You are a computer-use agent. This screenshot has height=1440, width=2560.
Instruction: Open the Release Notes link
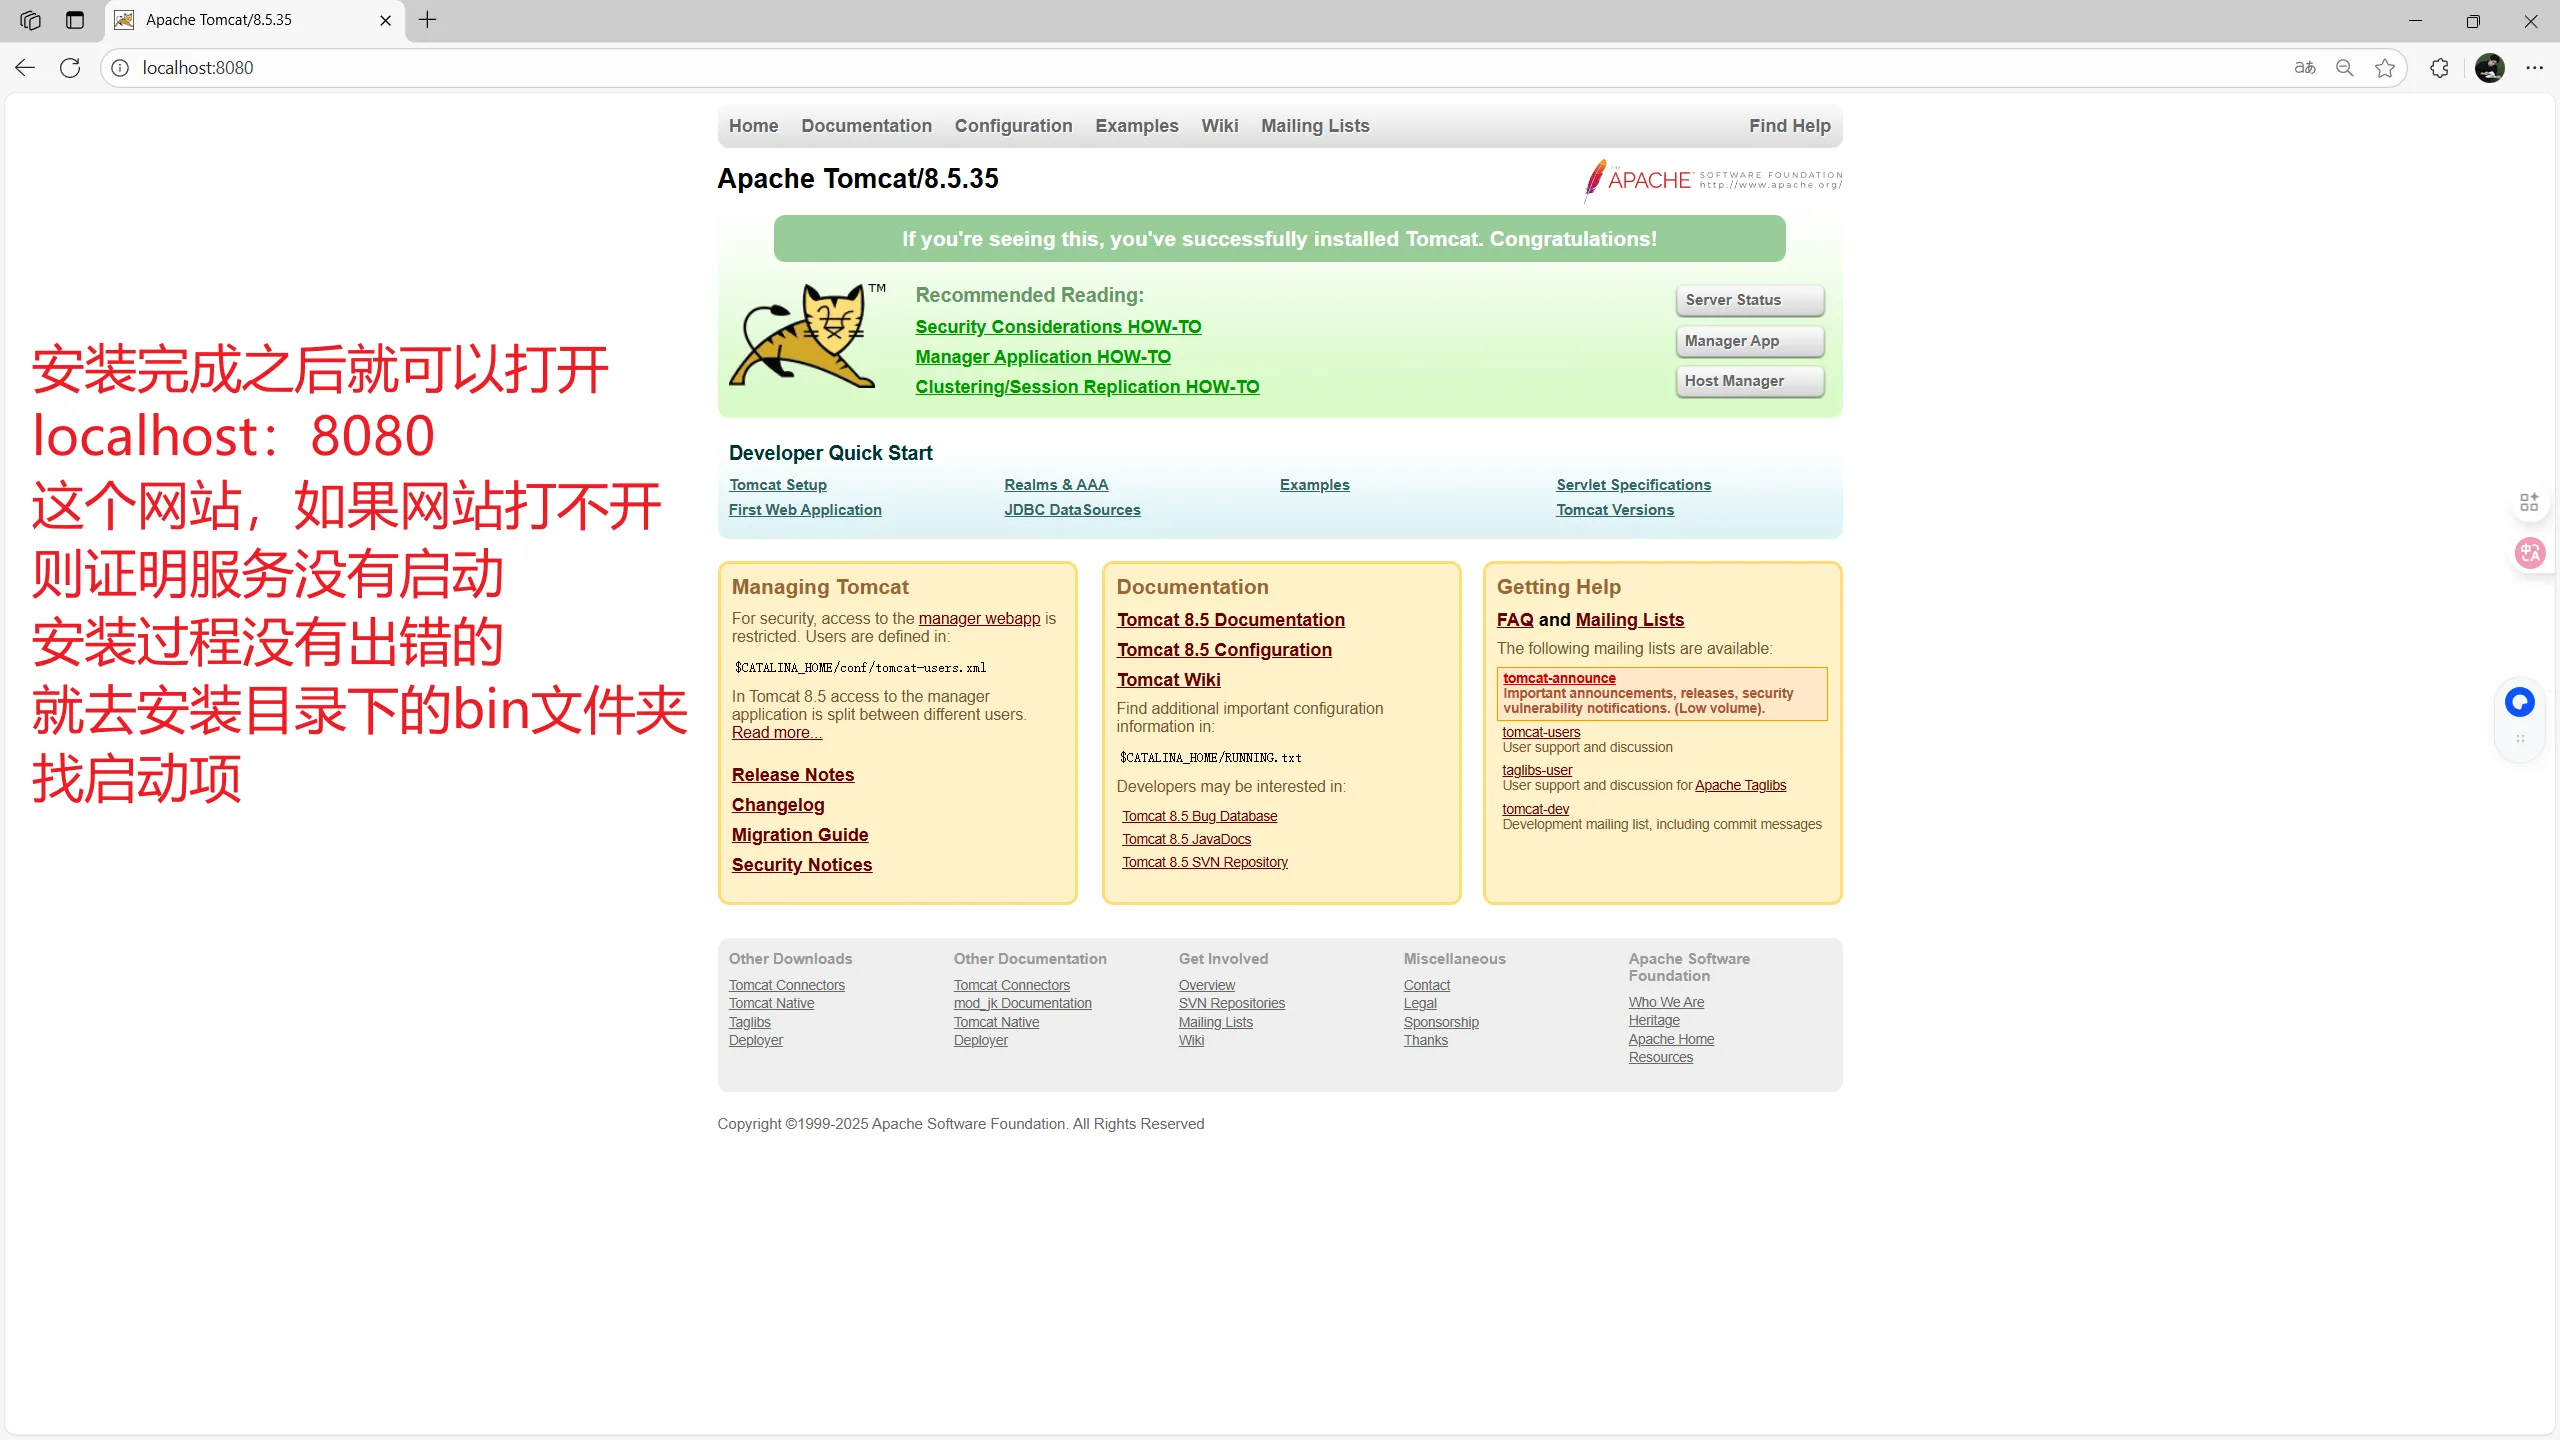click(793, 775)
